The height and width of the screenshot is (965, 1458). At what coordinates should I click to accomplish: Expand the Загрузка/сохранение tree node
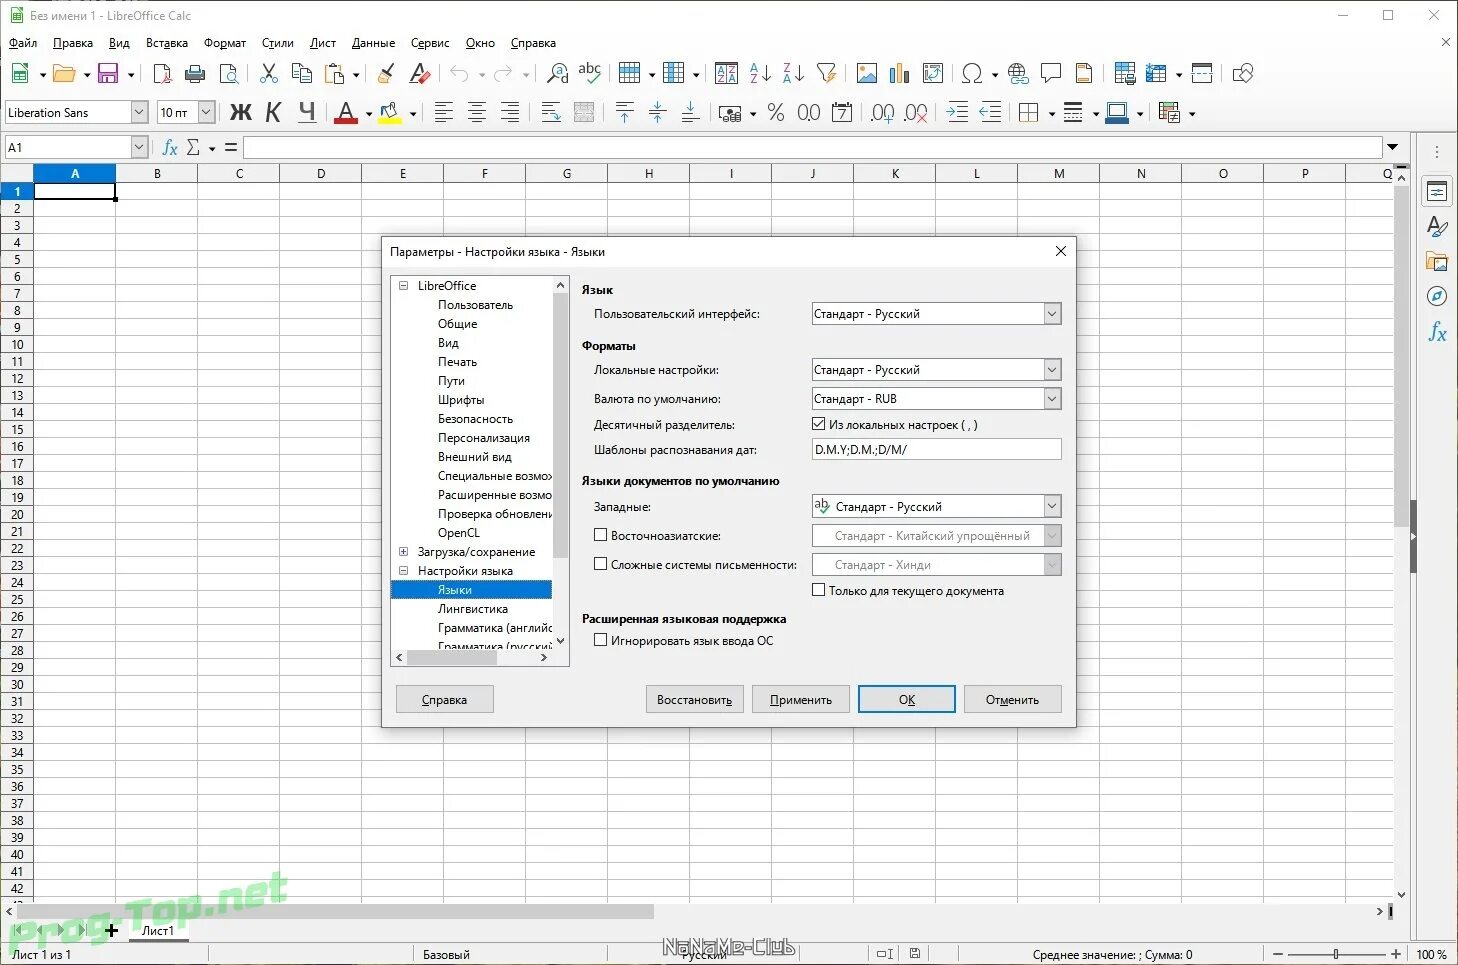(403, 552)
